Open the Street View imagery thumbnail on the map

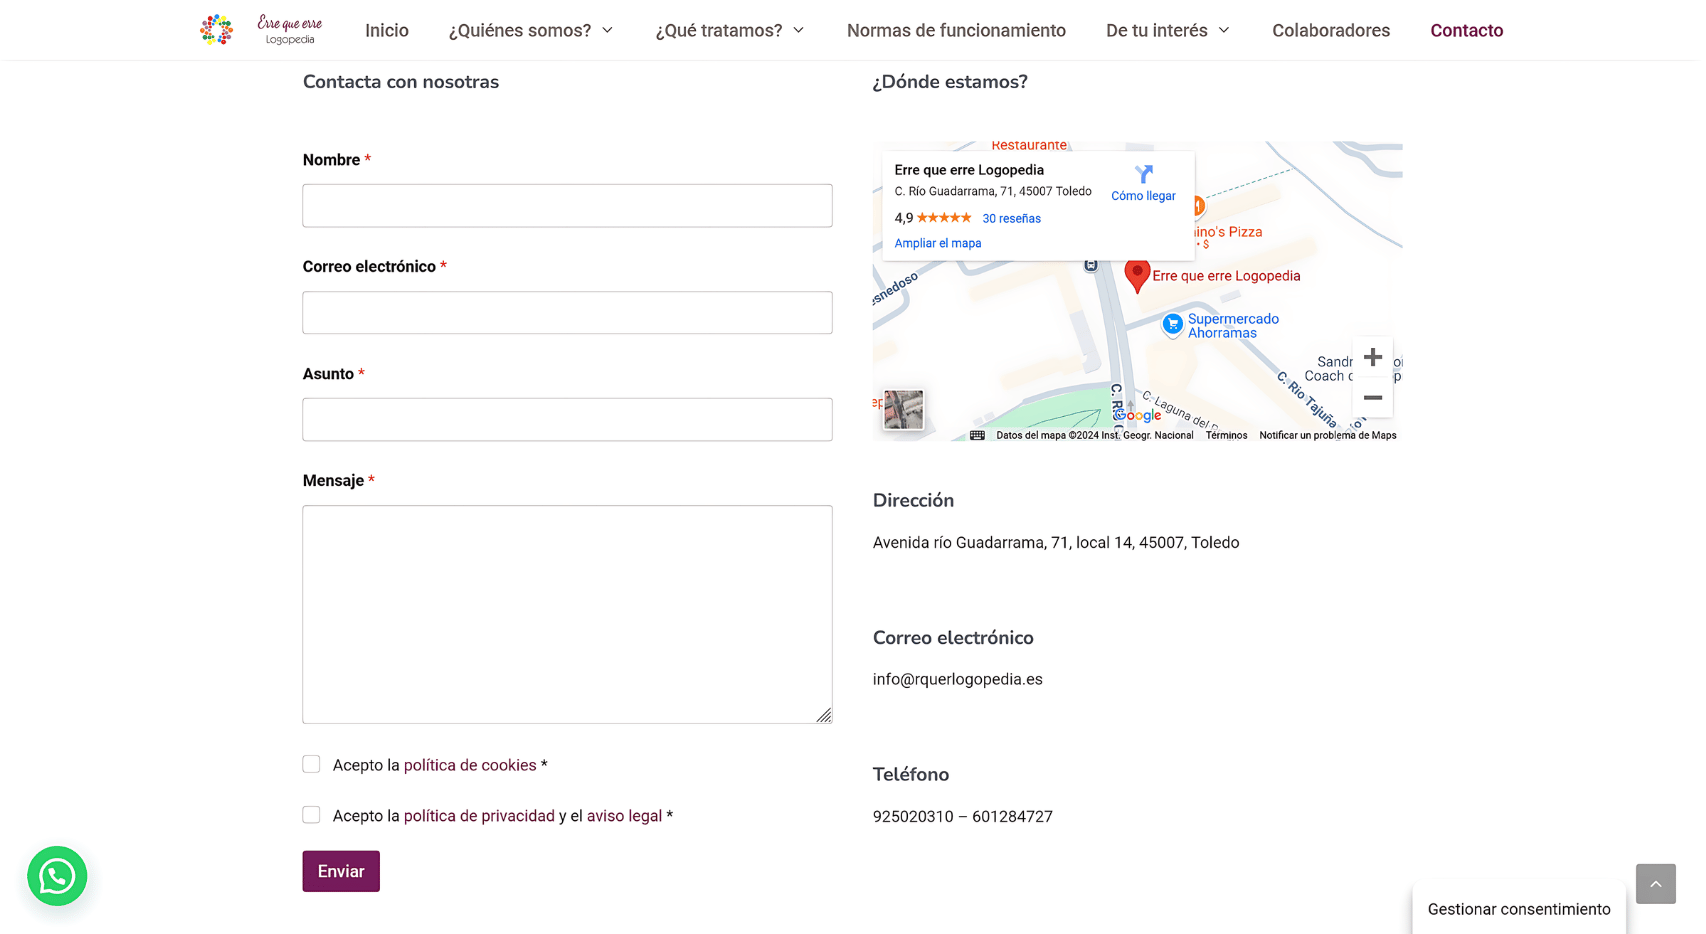point(904,409)
